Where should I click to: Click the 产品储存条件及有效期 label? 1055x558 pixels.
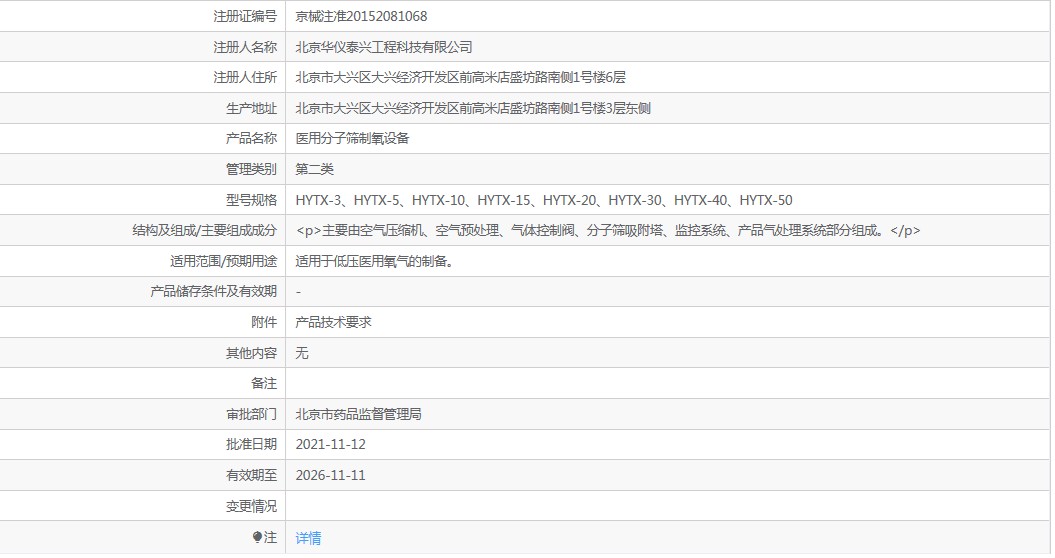coord(213,291)
